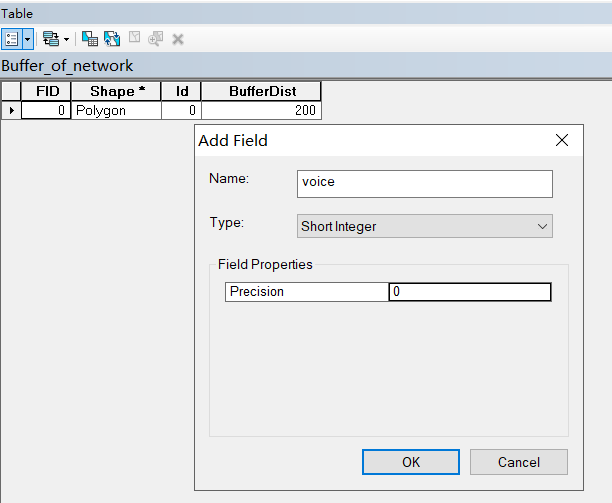Click the BufferDist cell showing 200
Screen dimensions: 612x503
click(261, 110)
